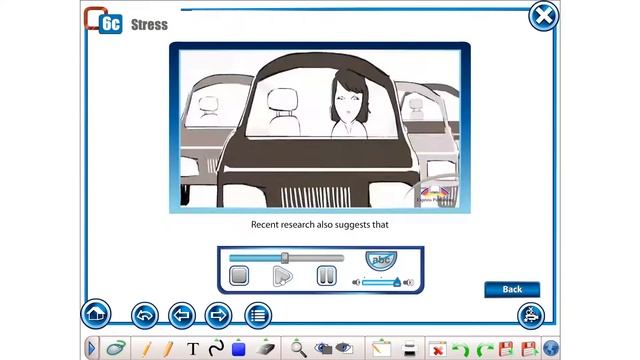Viewport: 640px width, 360px height.
Task: Pause the video
Action: tap(327, 276)
